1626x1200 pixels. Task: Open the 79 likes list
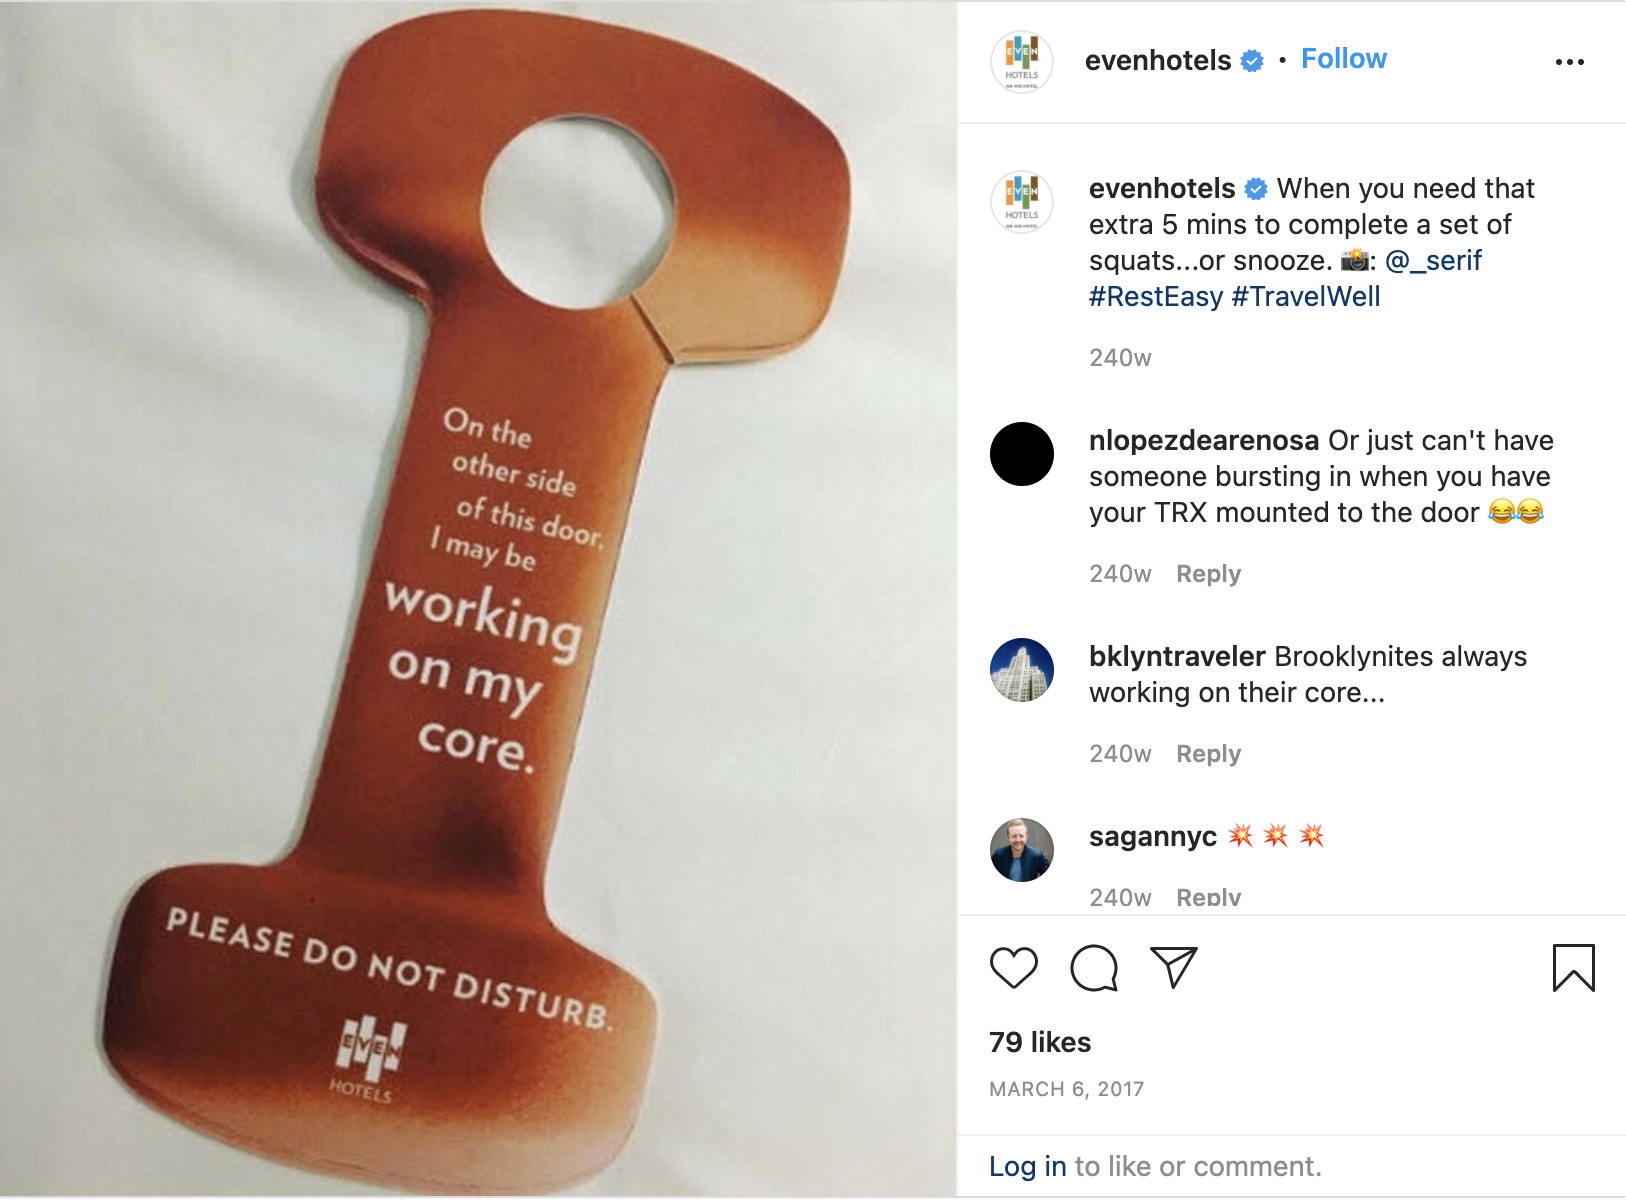1040,1042
